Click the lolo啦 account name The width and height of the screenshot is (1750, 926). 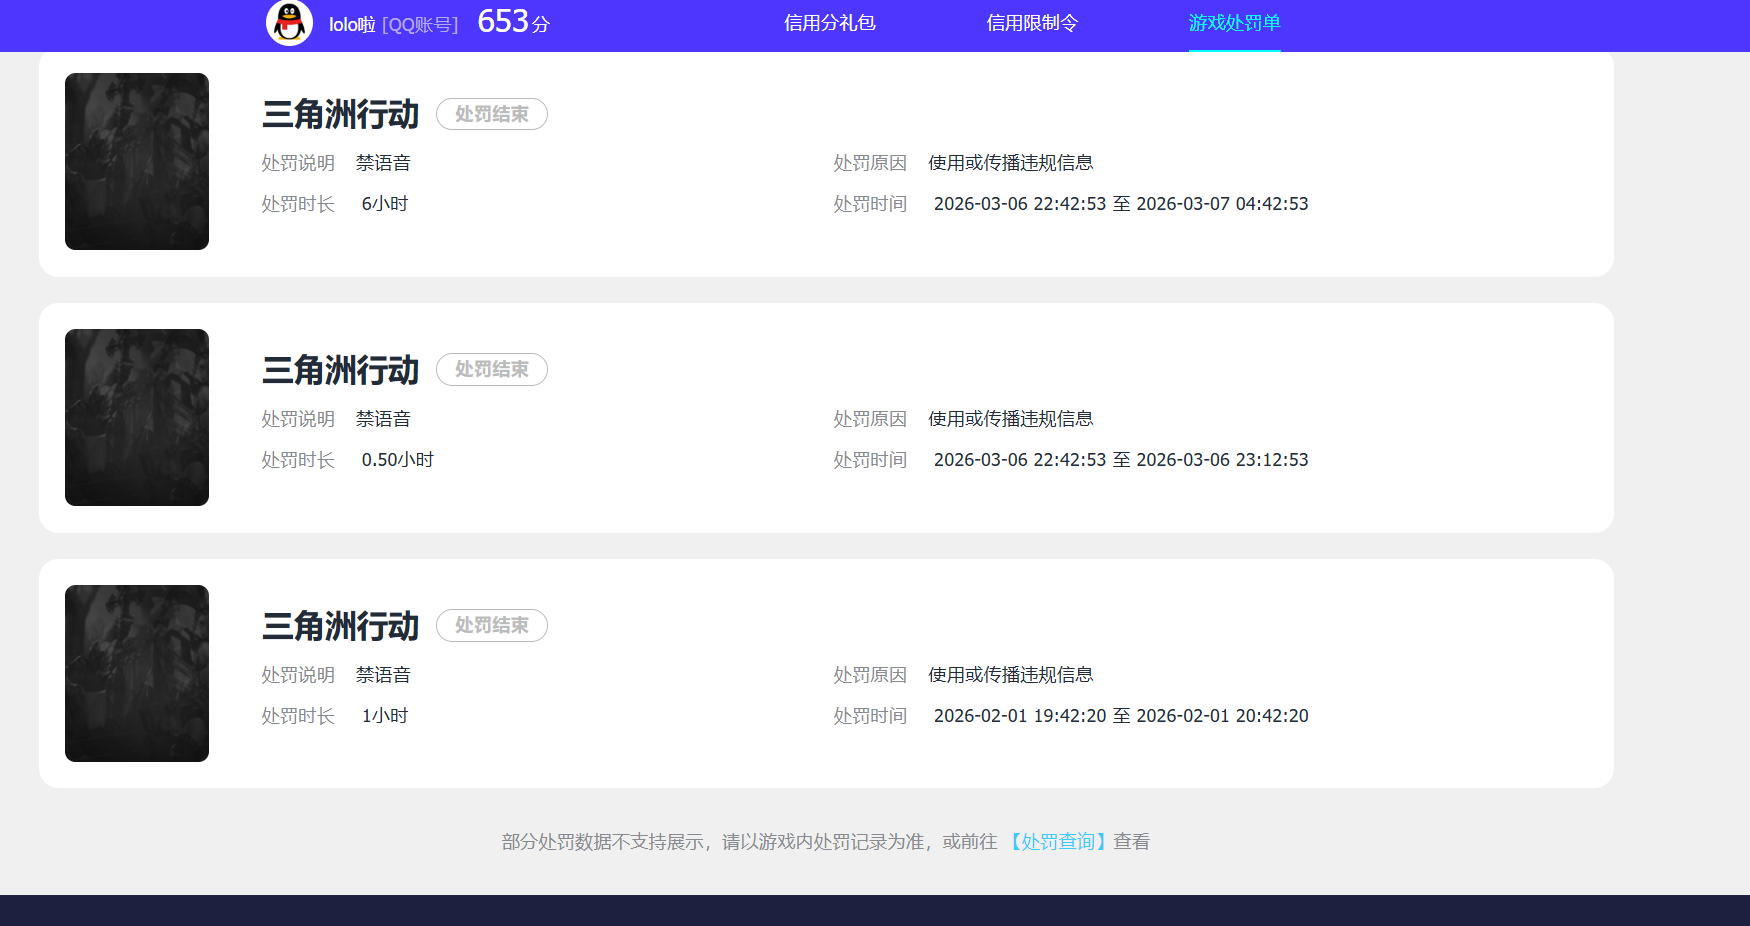[x=352, y=24]
